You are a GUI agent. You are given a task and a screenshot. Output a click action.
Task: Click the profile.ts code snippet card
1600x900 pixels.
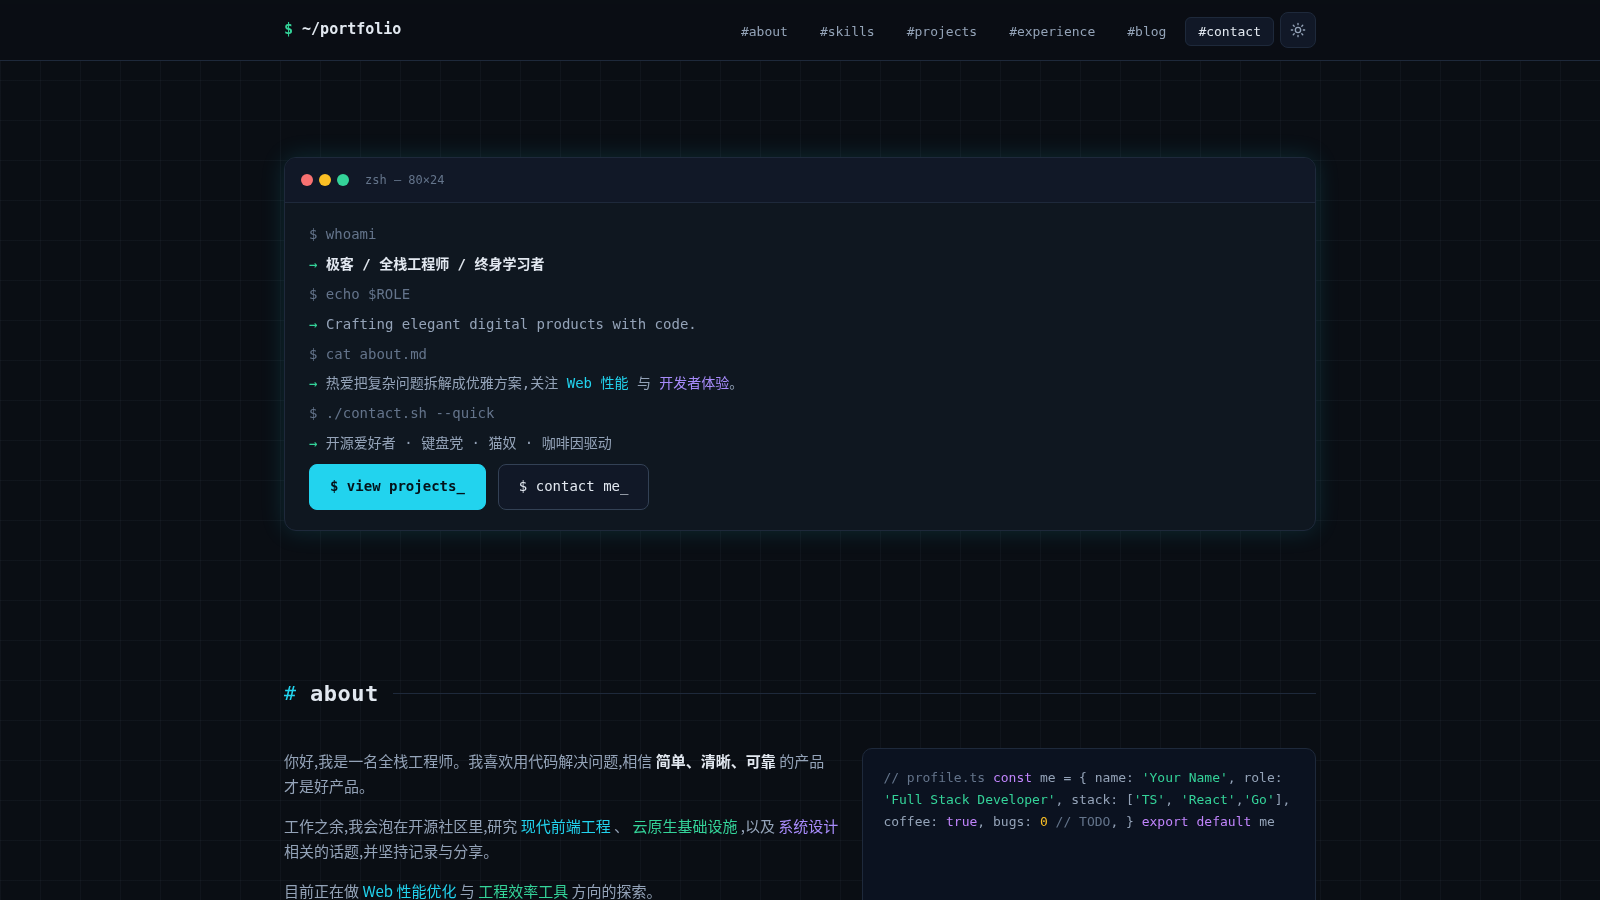1089,824
